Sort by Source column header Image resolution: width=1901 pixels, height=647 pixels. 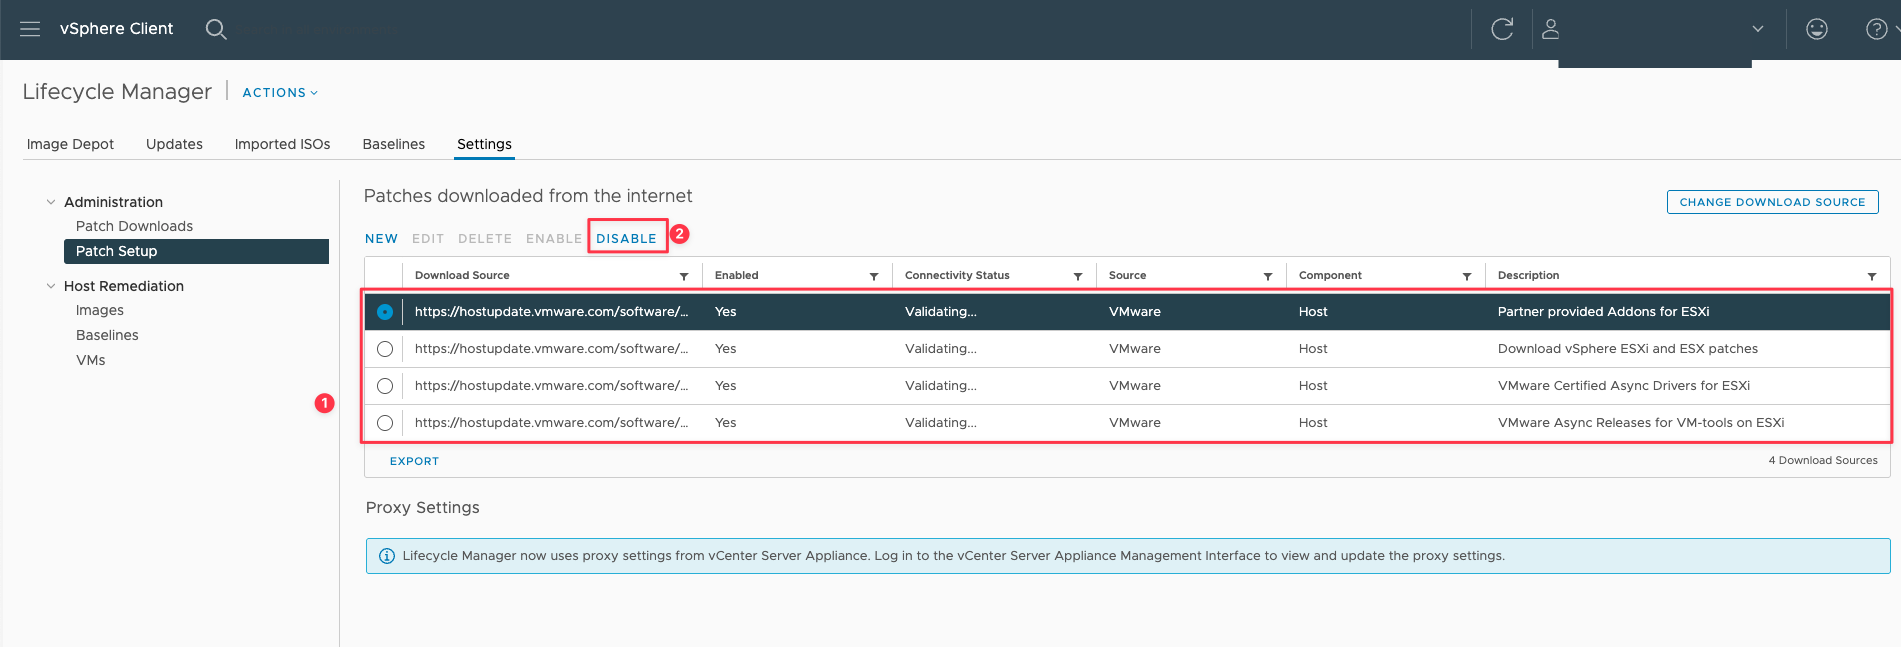1127,276
